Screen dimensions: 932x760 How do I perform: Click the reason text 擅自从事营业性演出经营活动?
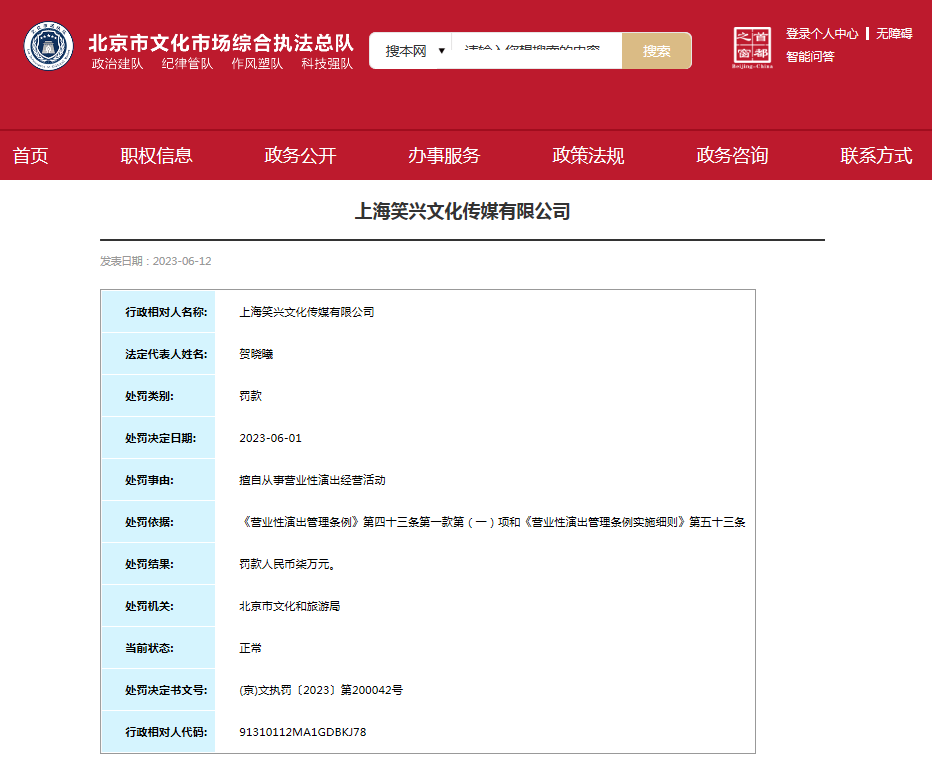click(x=312, y=480)
